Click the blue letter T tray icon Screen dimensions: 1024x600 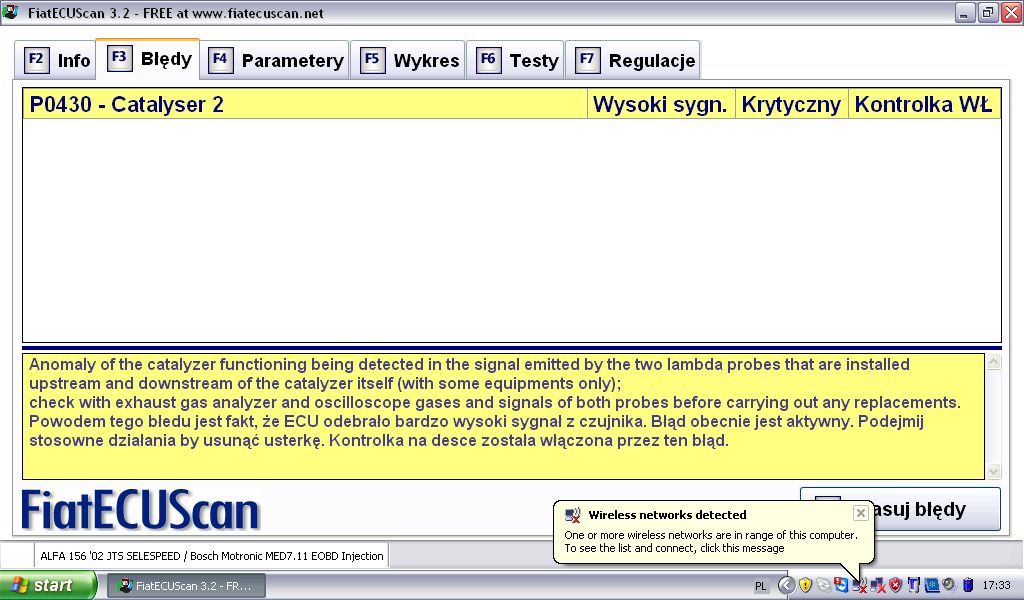tap(913, 586)
